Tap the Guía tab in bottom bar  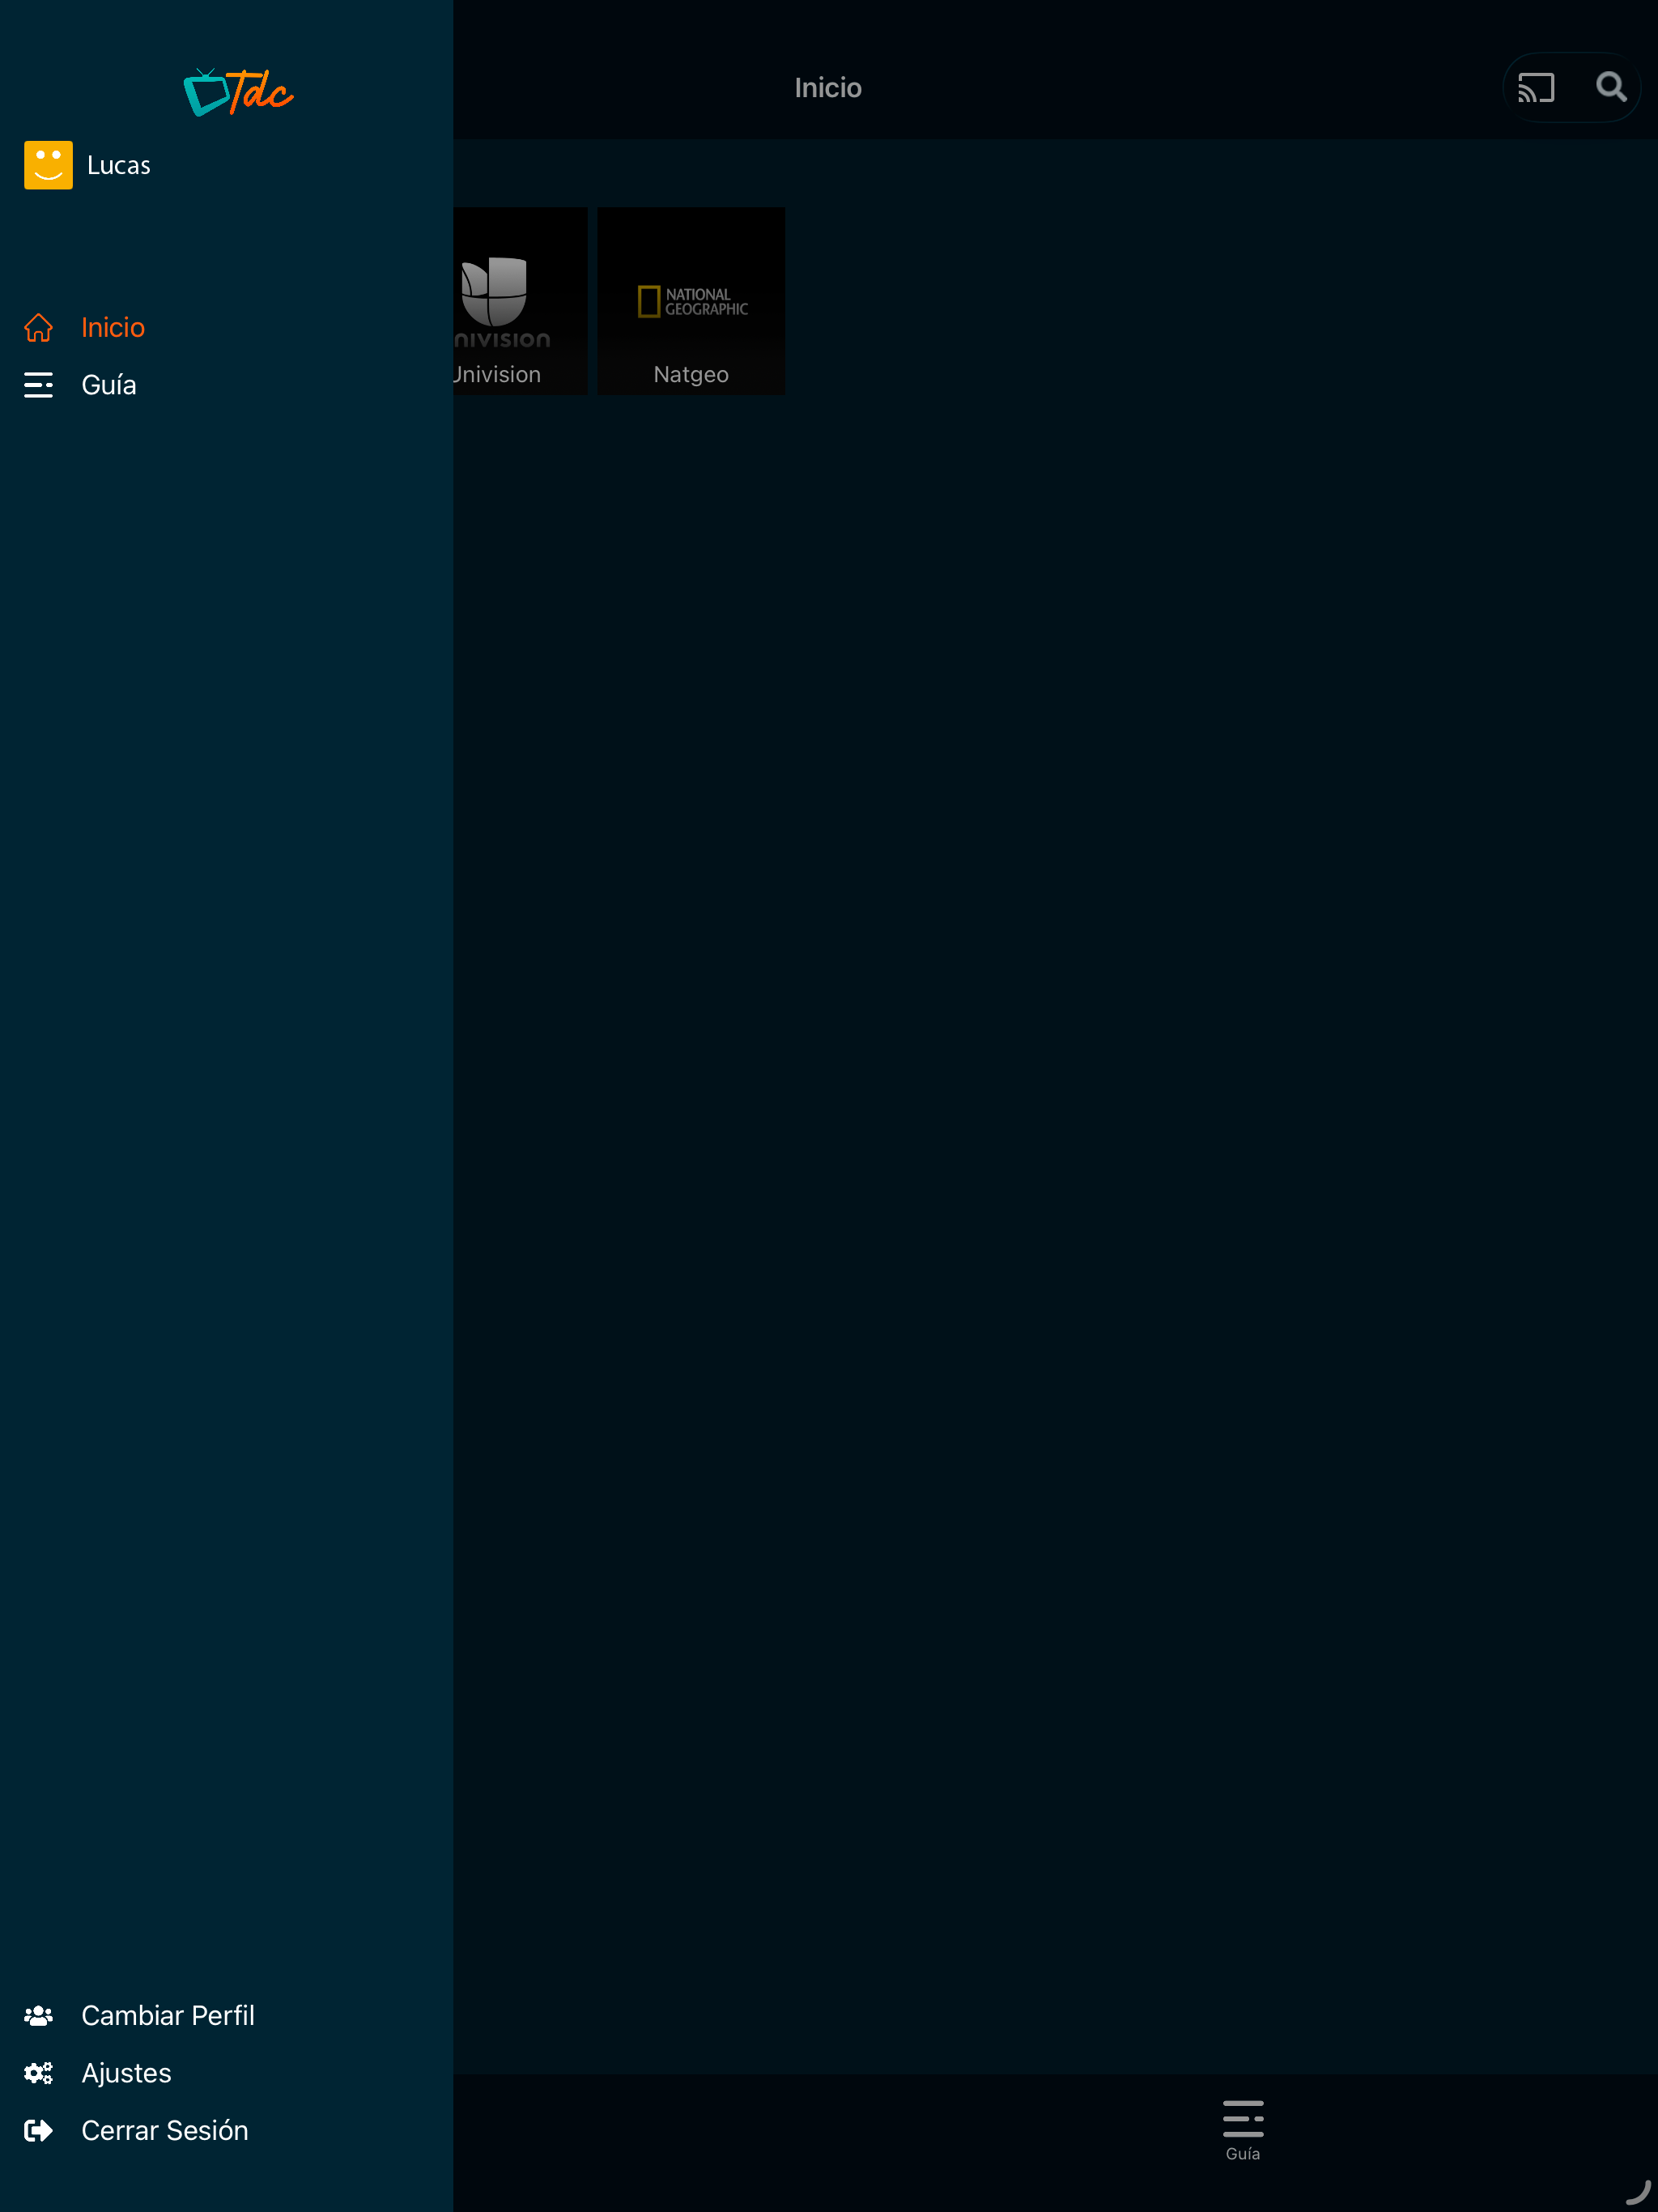(1243, 2131)
